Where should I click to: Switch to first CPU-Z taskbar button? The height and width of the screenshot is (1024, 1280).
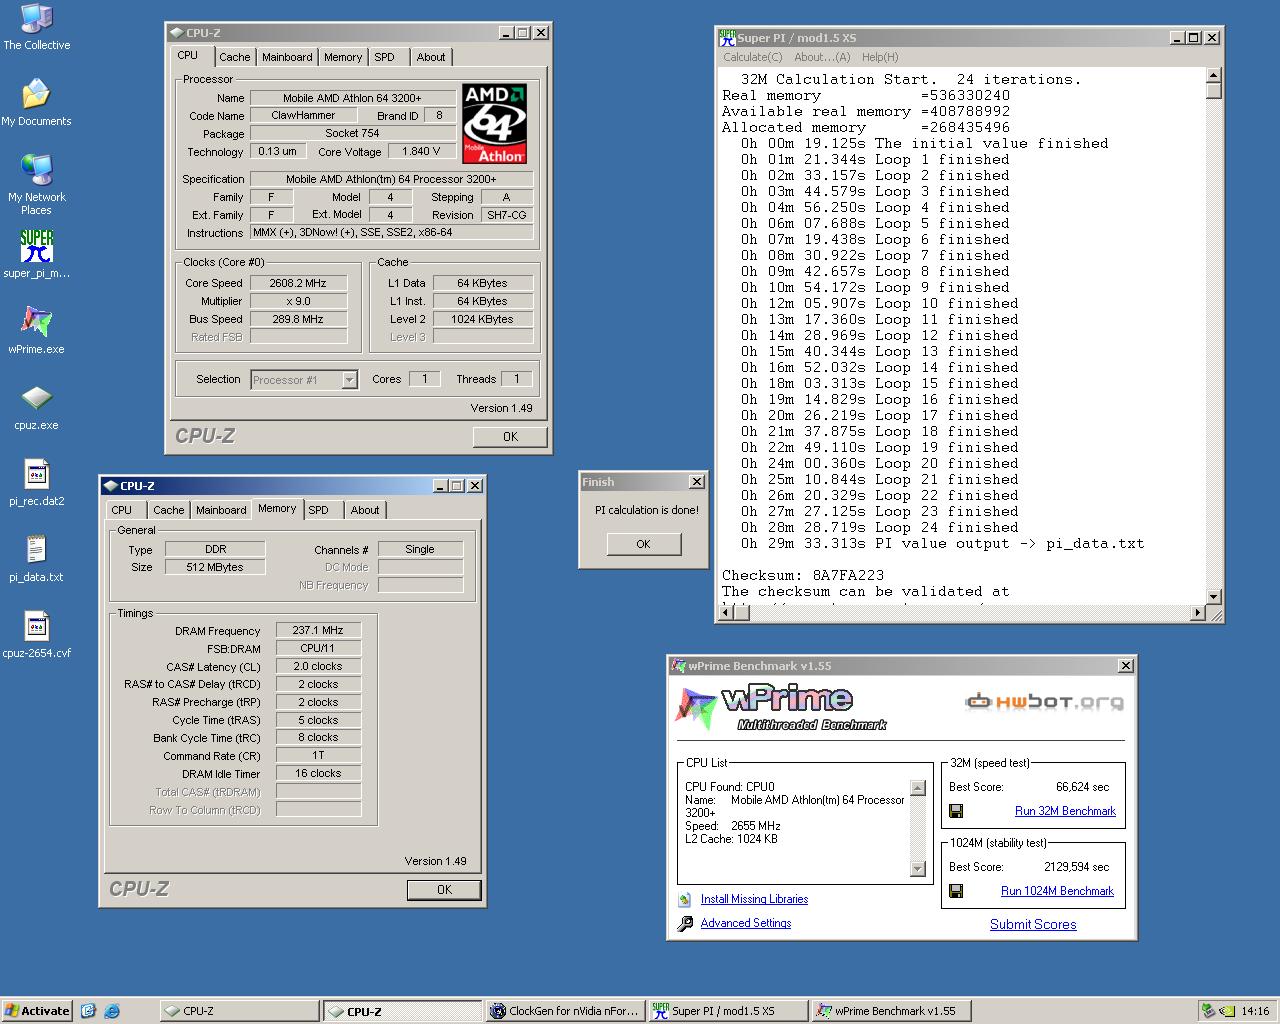(x=239, y=1011)
